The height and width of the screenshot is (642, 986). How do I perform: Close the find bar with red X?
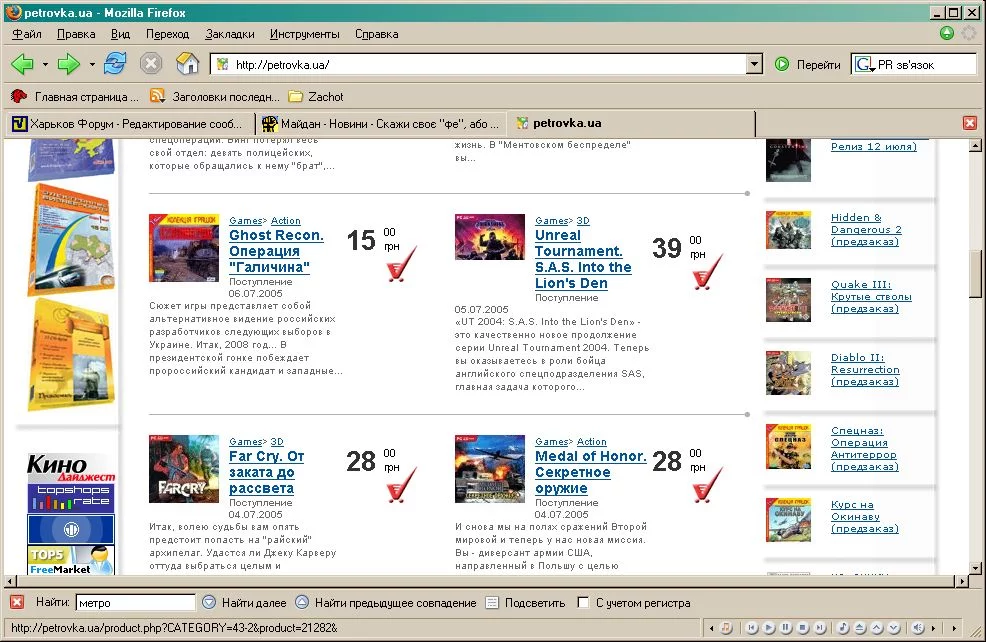17,602
